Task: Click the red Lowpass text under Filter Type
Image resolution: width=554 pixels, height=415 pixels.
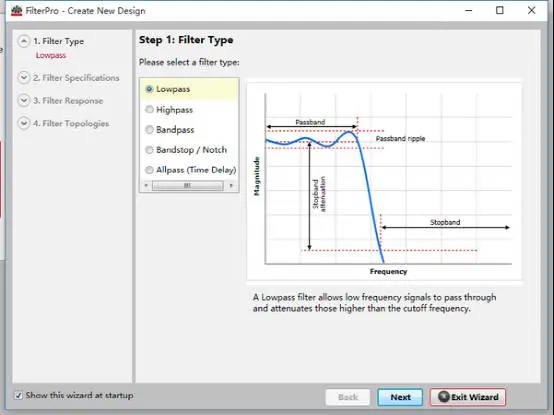Action: pyautogui.click(x=51, y=55)
